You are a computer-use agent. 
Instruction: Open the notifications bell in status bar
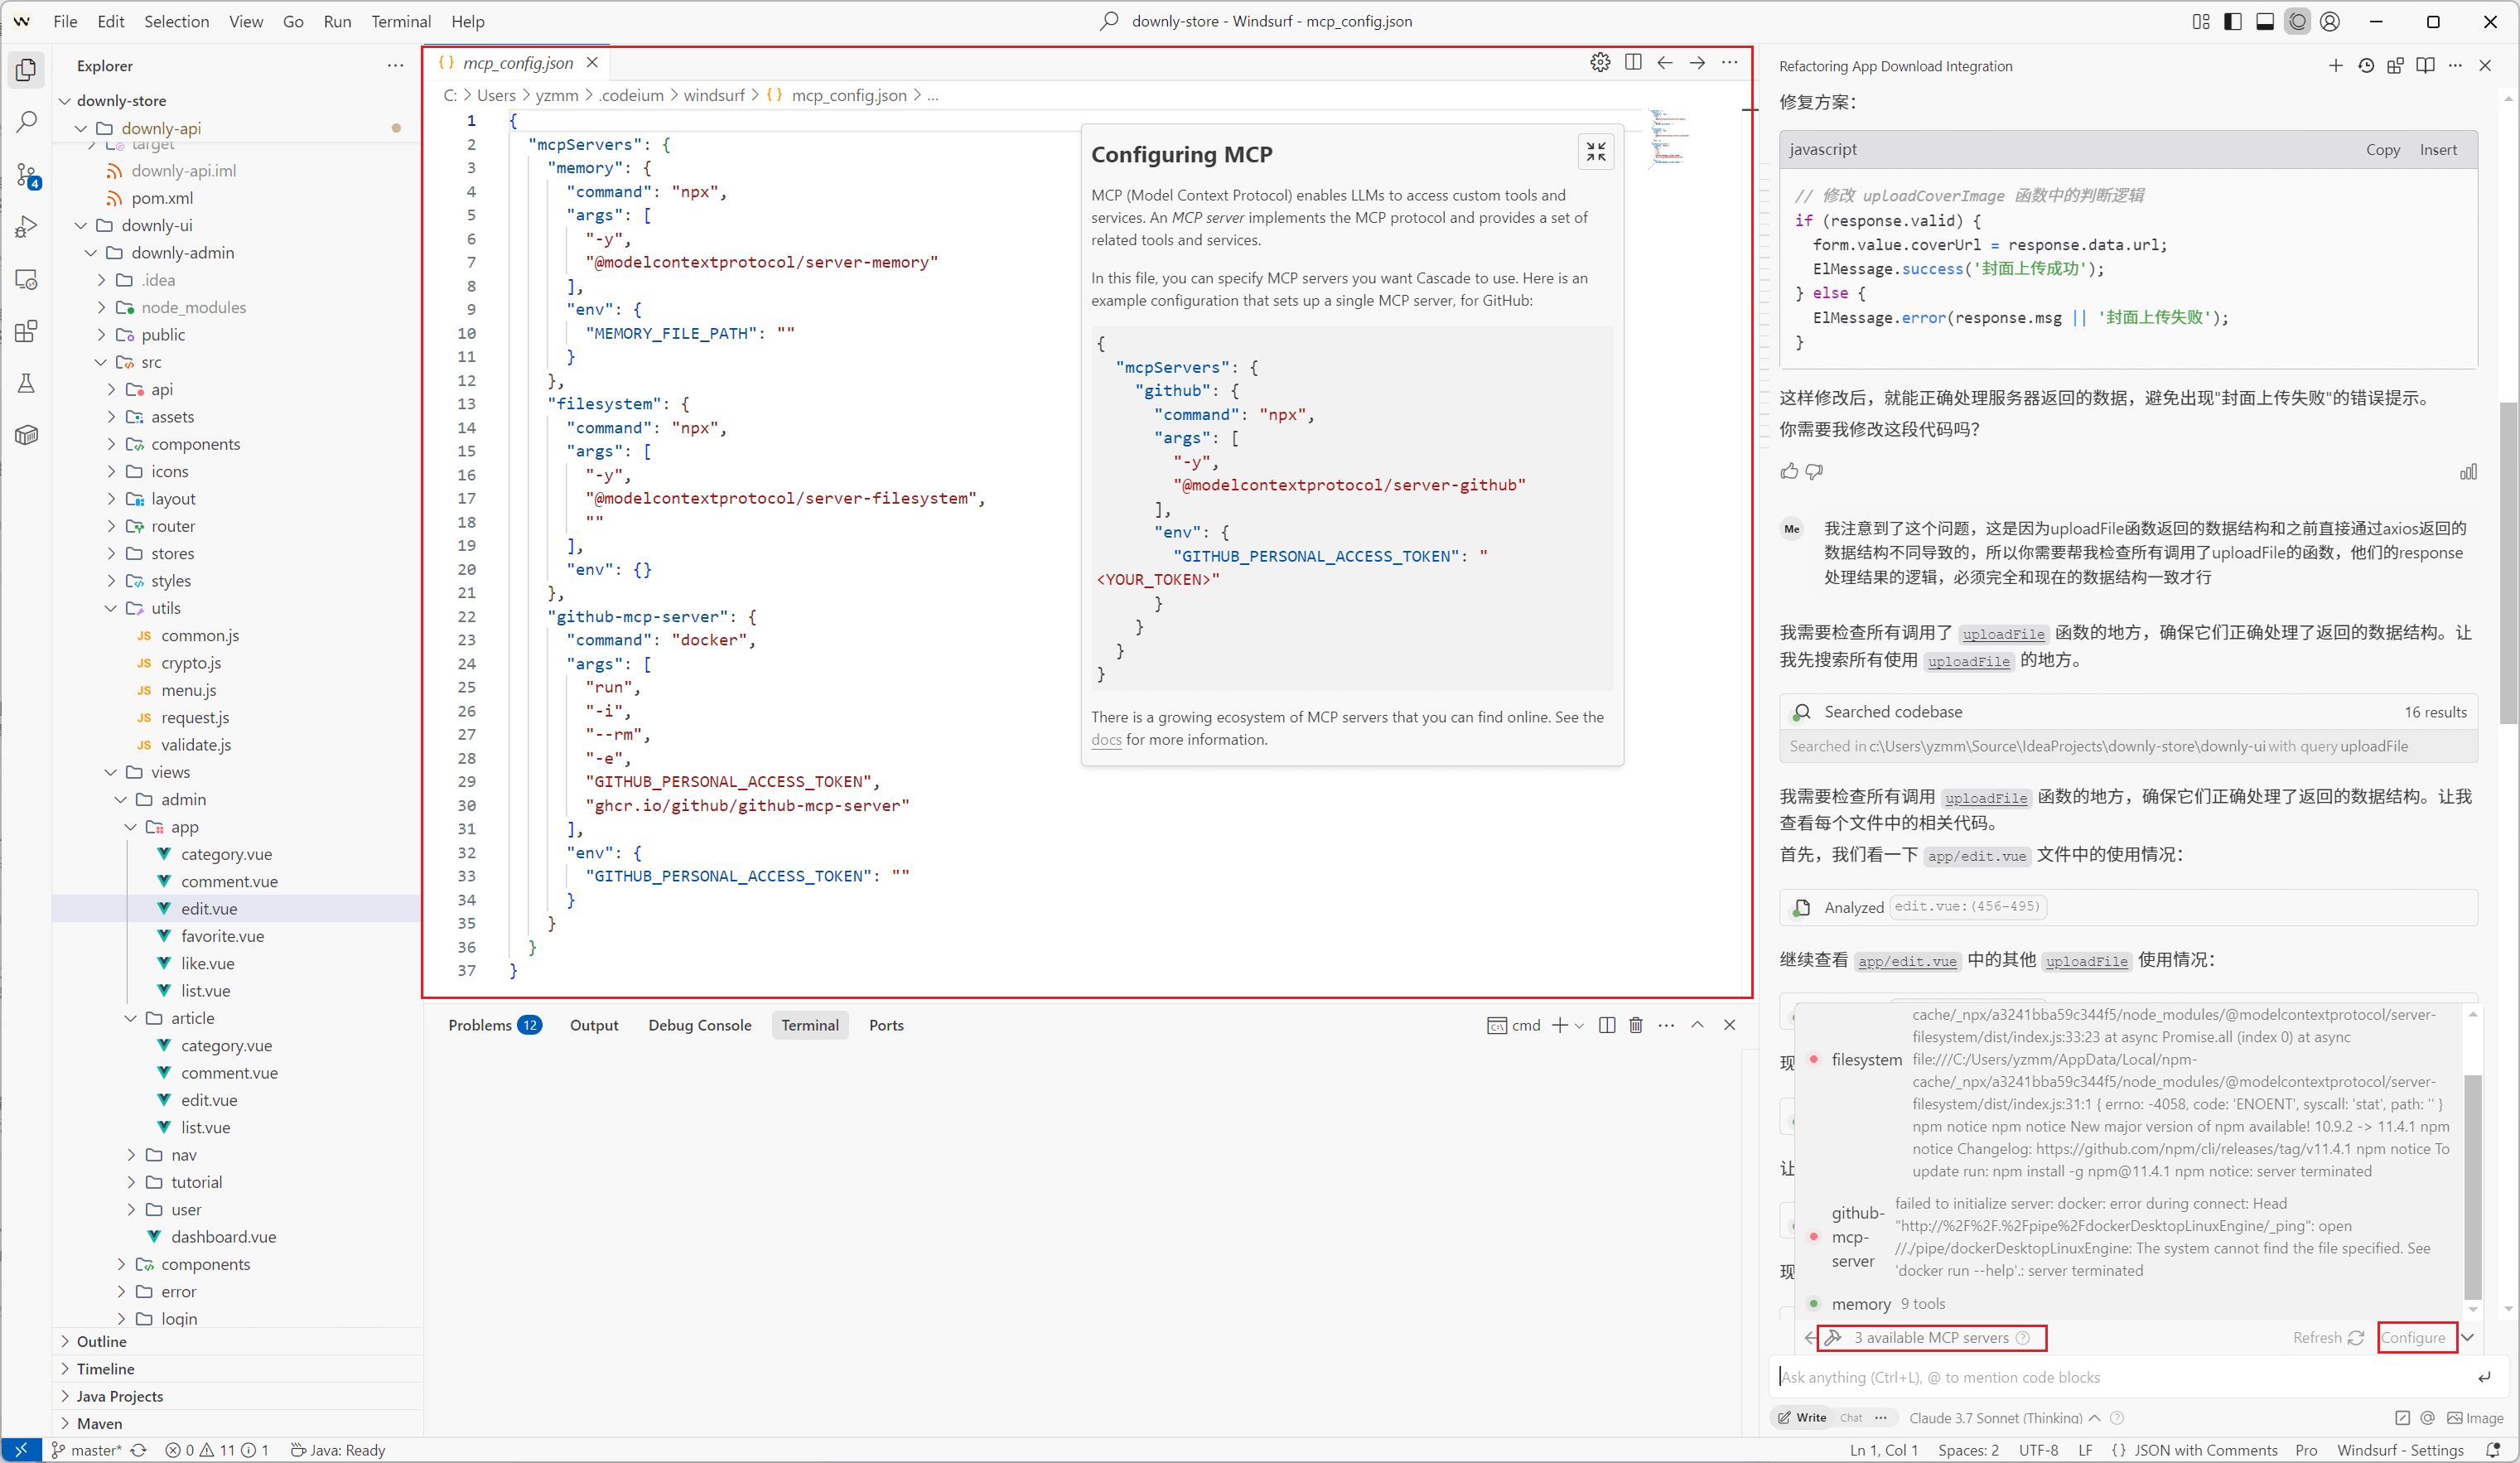click(x=2493, y=1450)
